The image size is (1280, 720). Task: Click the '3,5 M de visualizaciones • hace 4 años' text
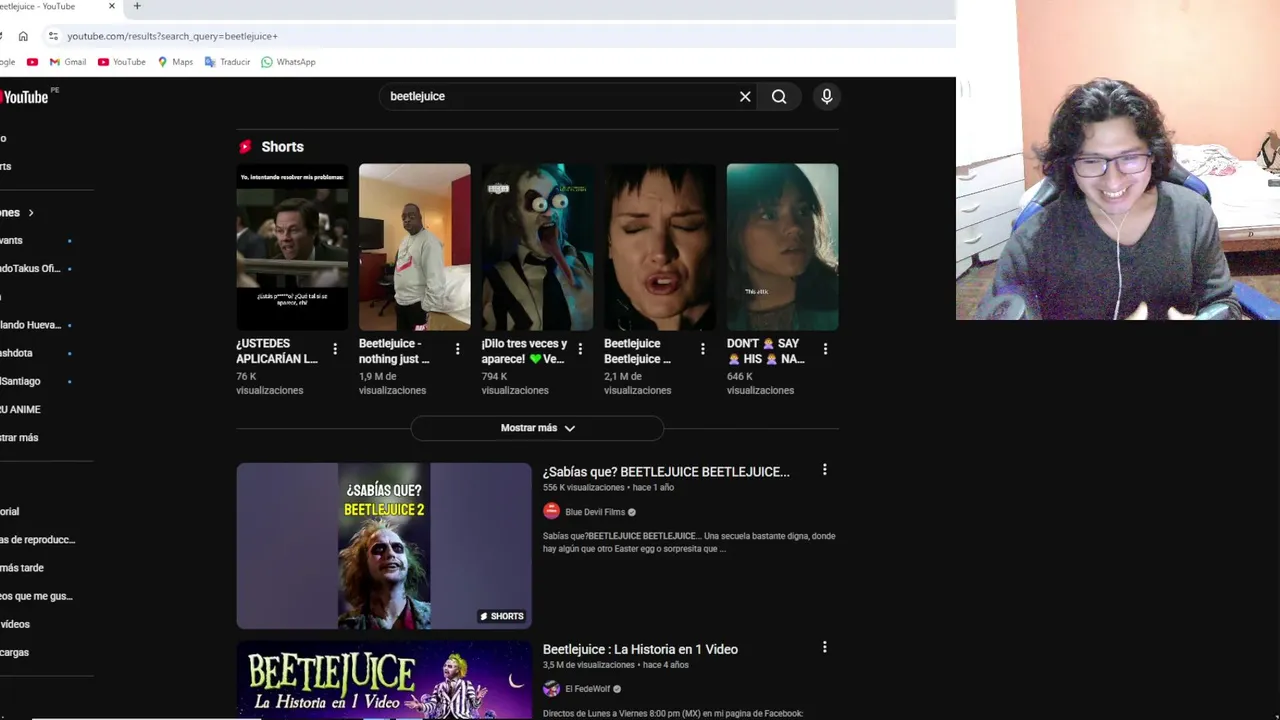[615, 665]
